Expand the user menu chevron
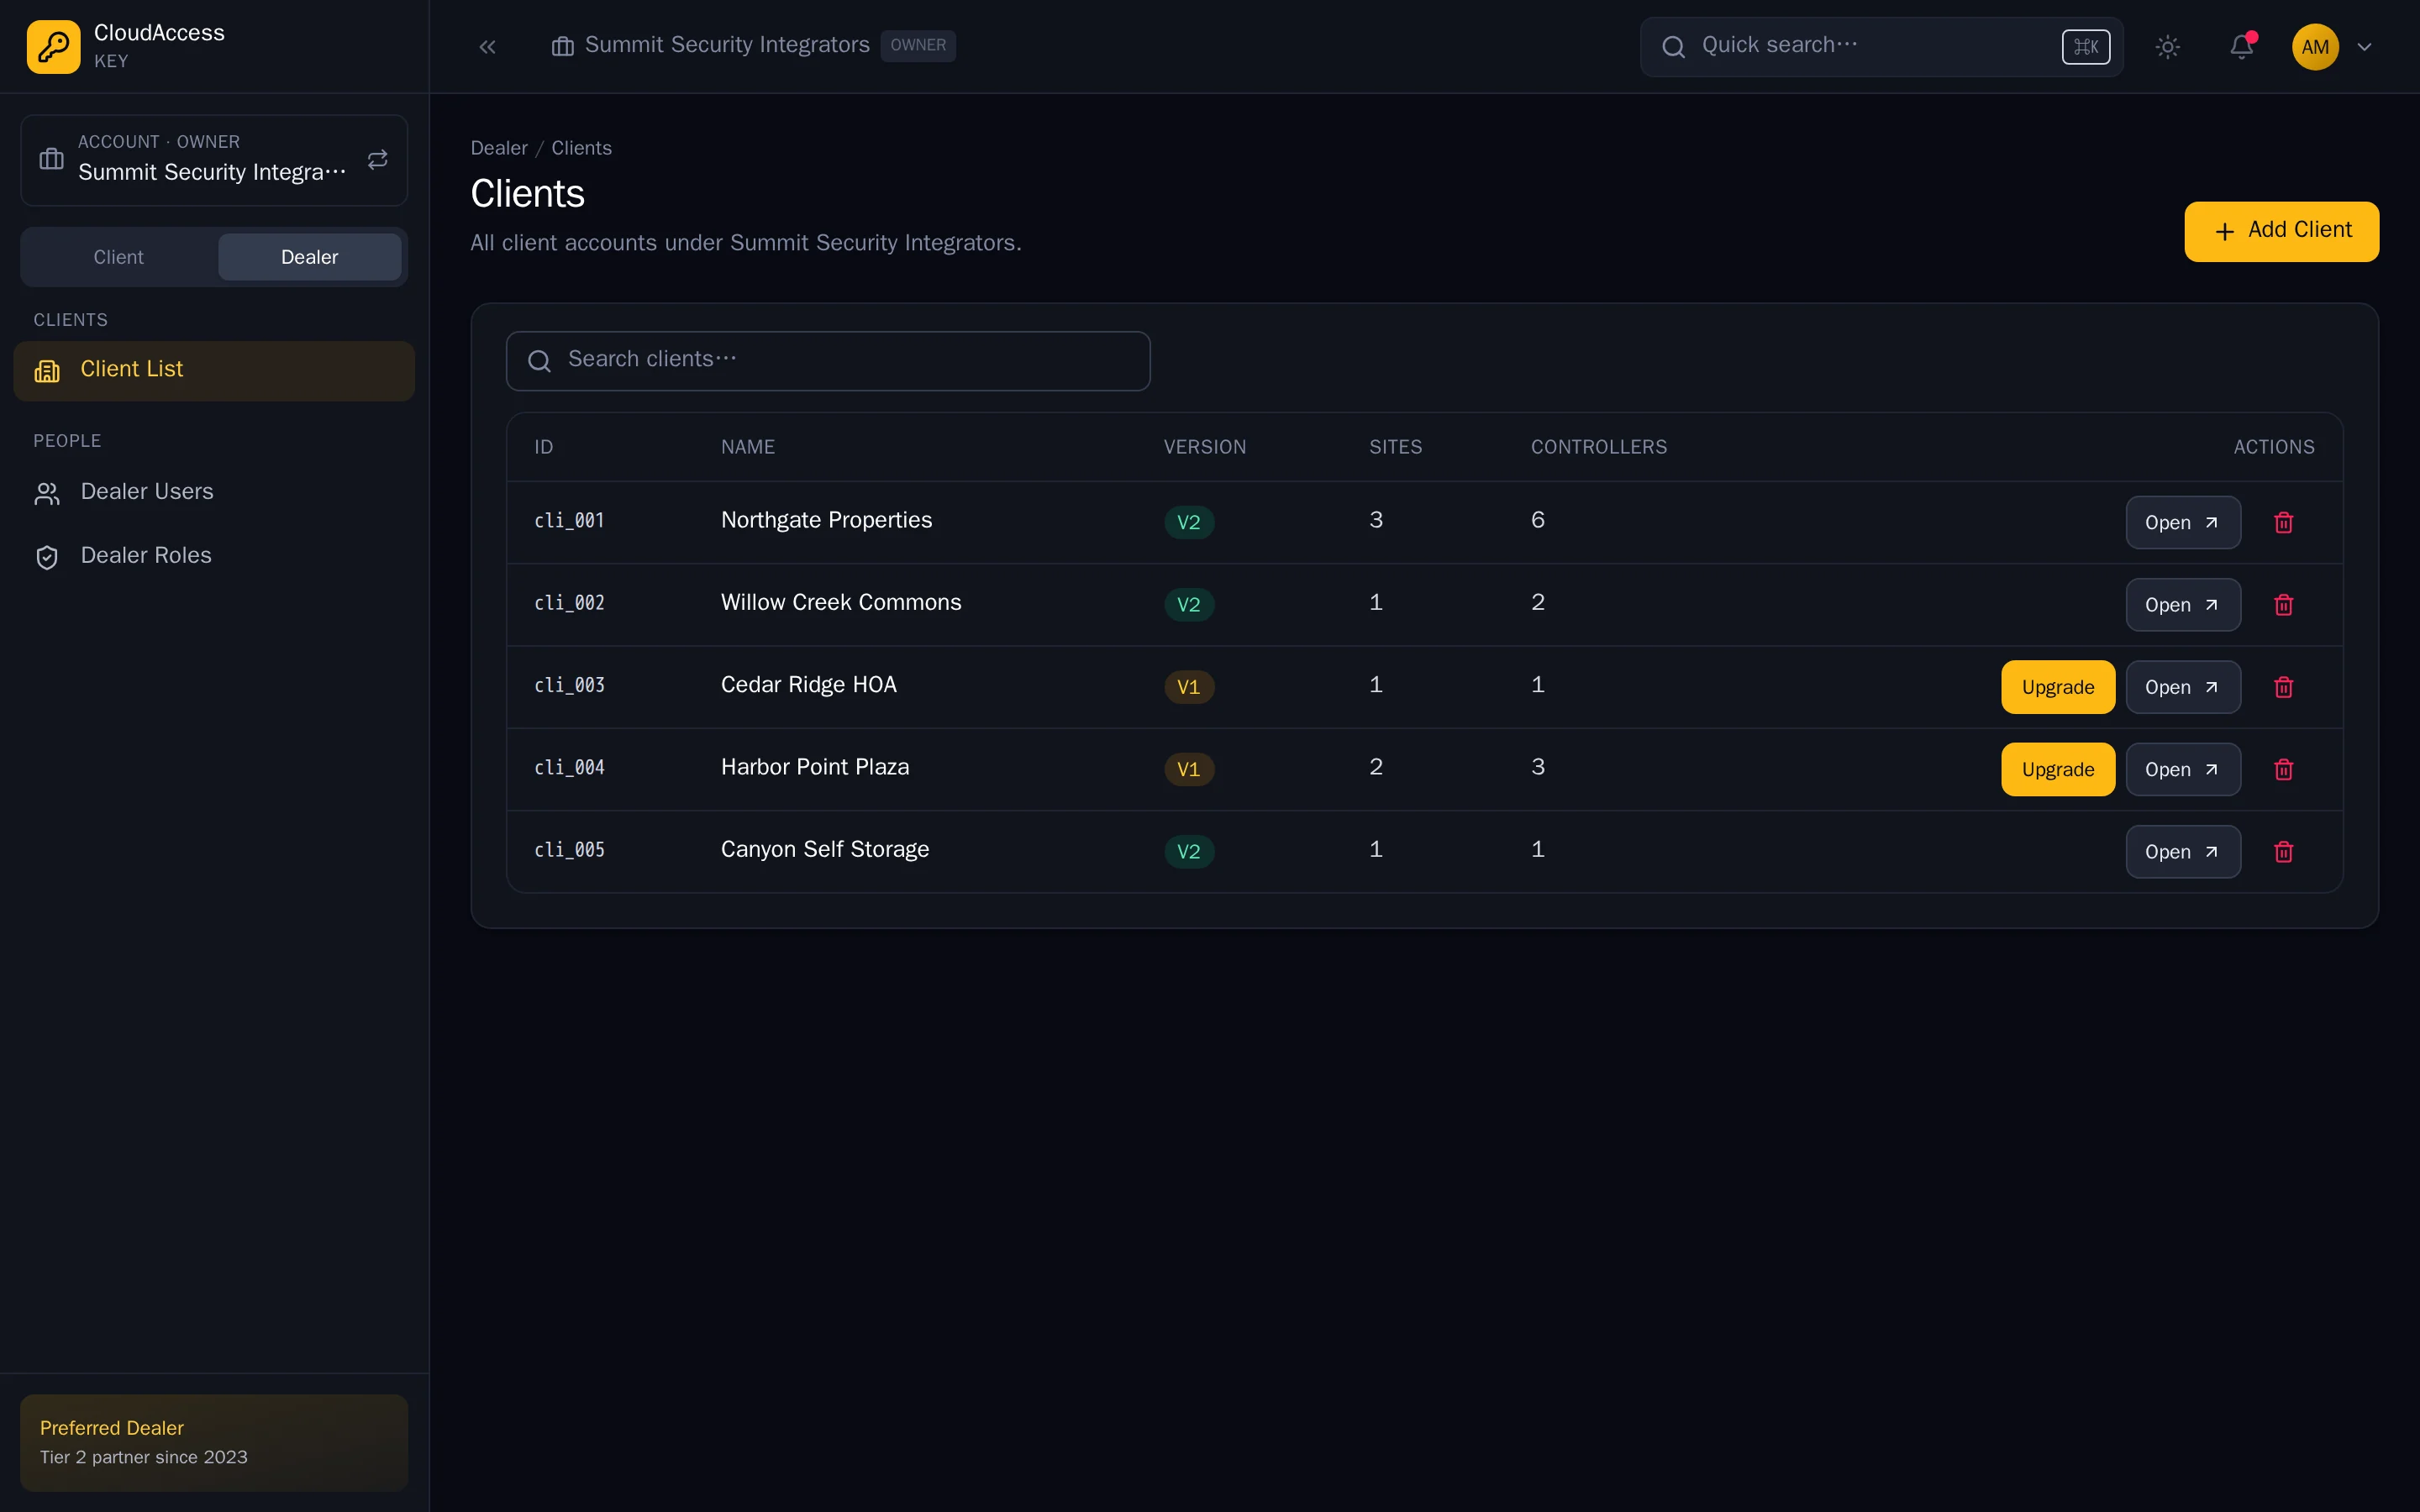The image size is (2420, 1512). [x=2364, y=47]
